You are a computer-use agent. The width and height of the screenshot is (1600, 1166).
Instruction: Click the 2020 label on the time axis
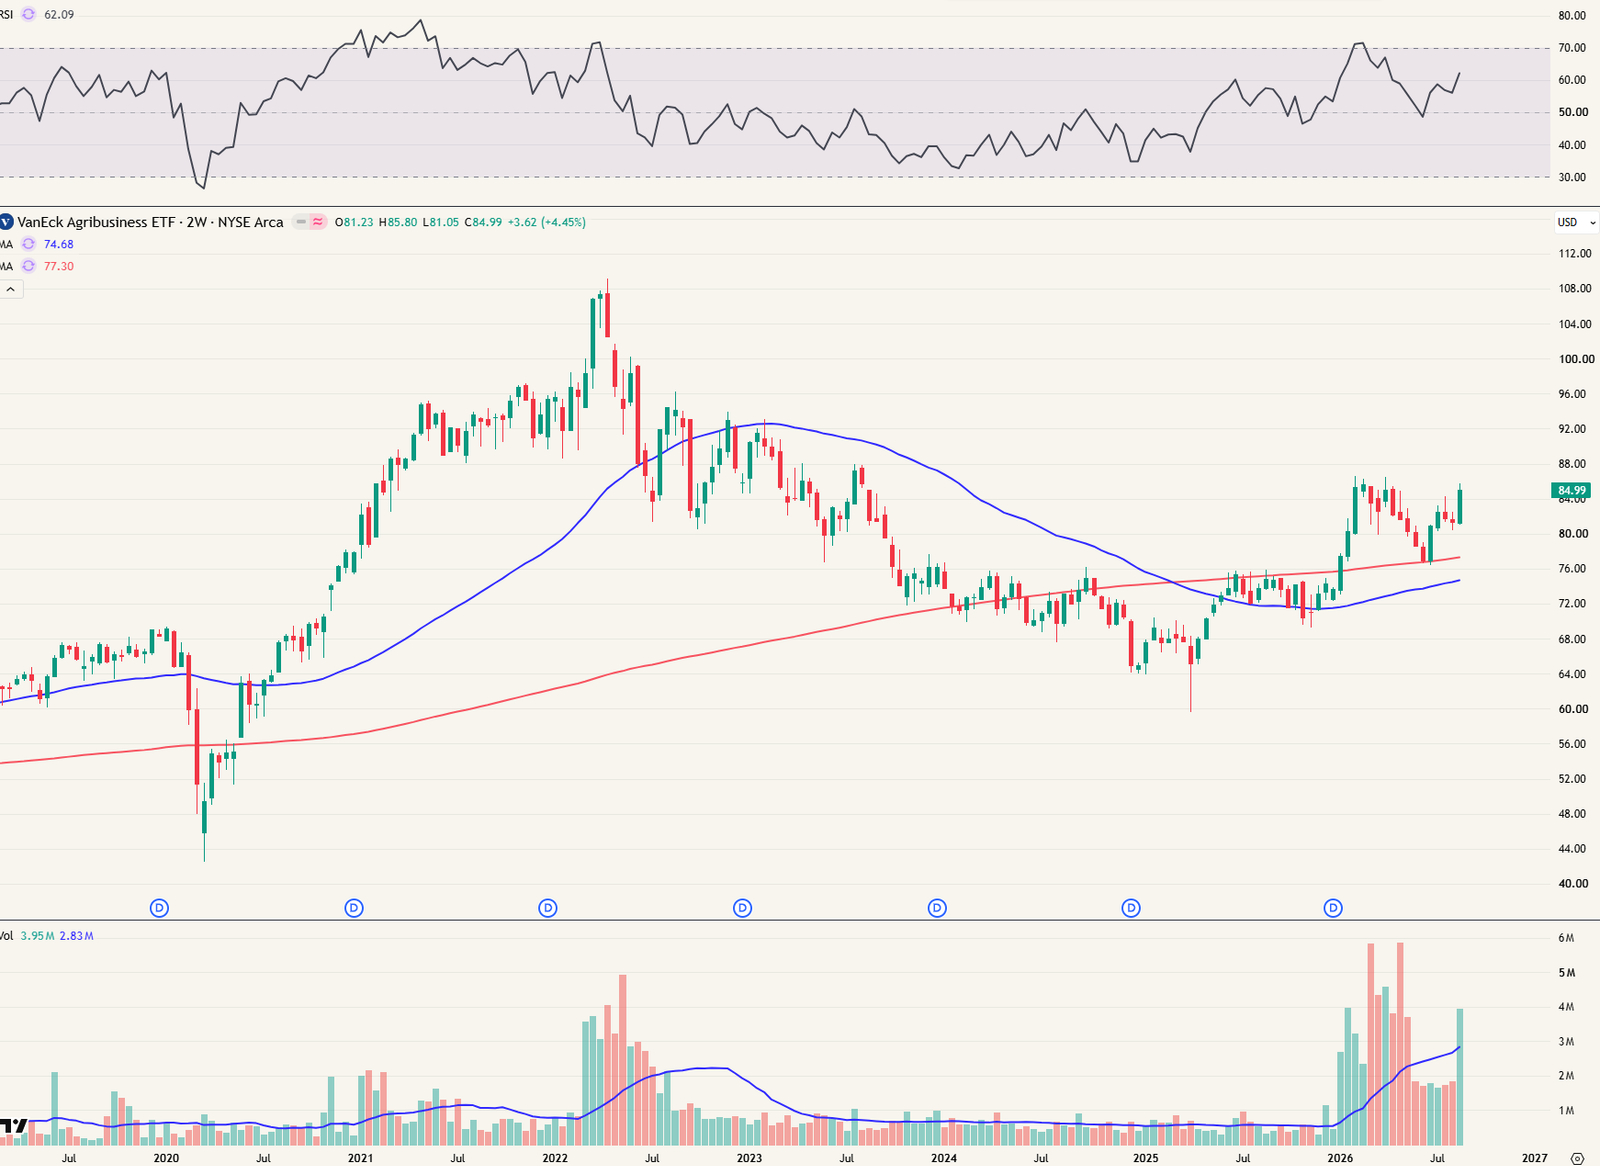click(x=166, y=1158)
